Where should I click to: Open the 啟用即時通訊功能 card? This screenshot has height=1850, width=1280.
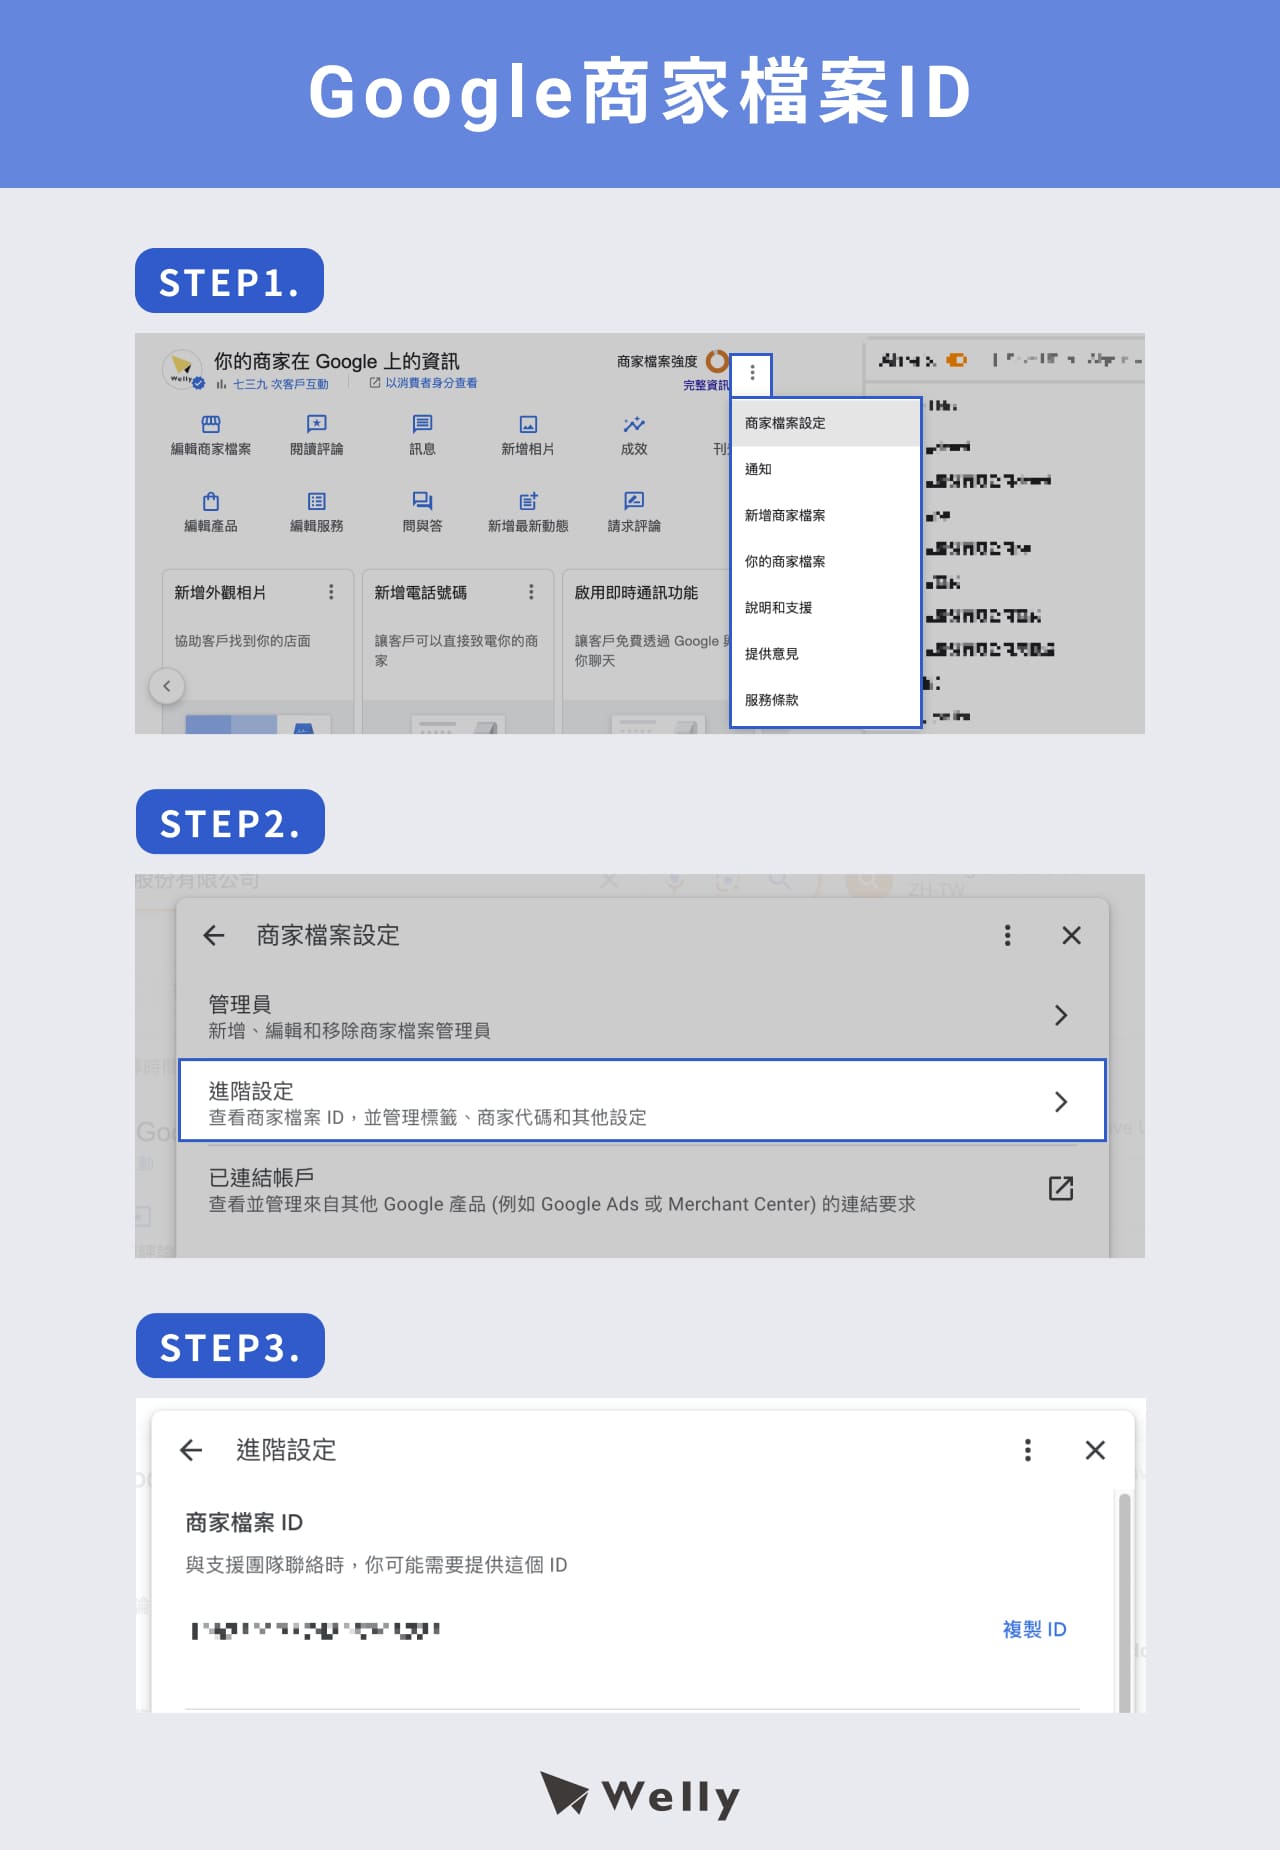coord(647,652)
